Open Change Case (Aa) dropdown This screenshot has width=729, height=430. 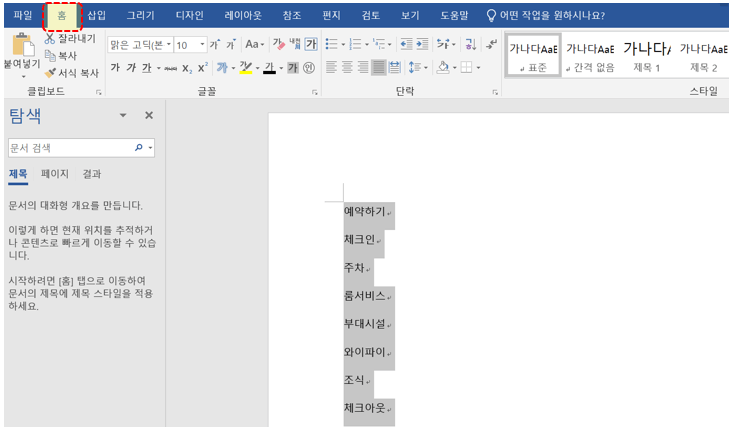coord(254,44)
